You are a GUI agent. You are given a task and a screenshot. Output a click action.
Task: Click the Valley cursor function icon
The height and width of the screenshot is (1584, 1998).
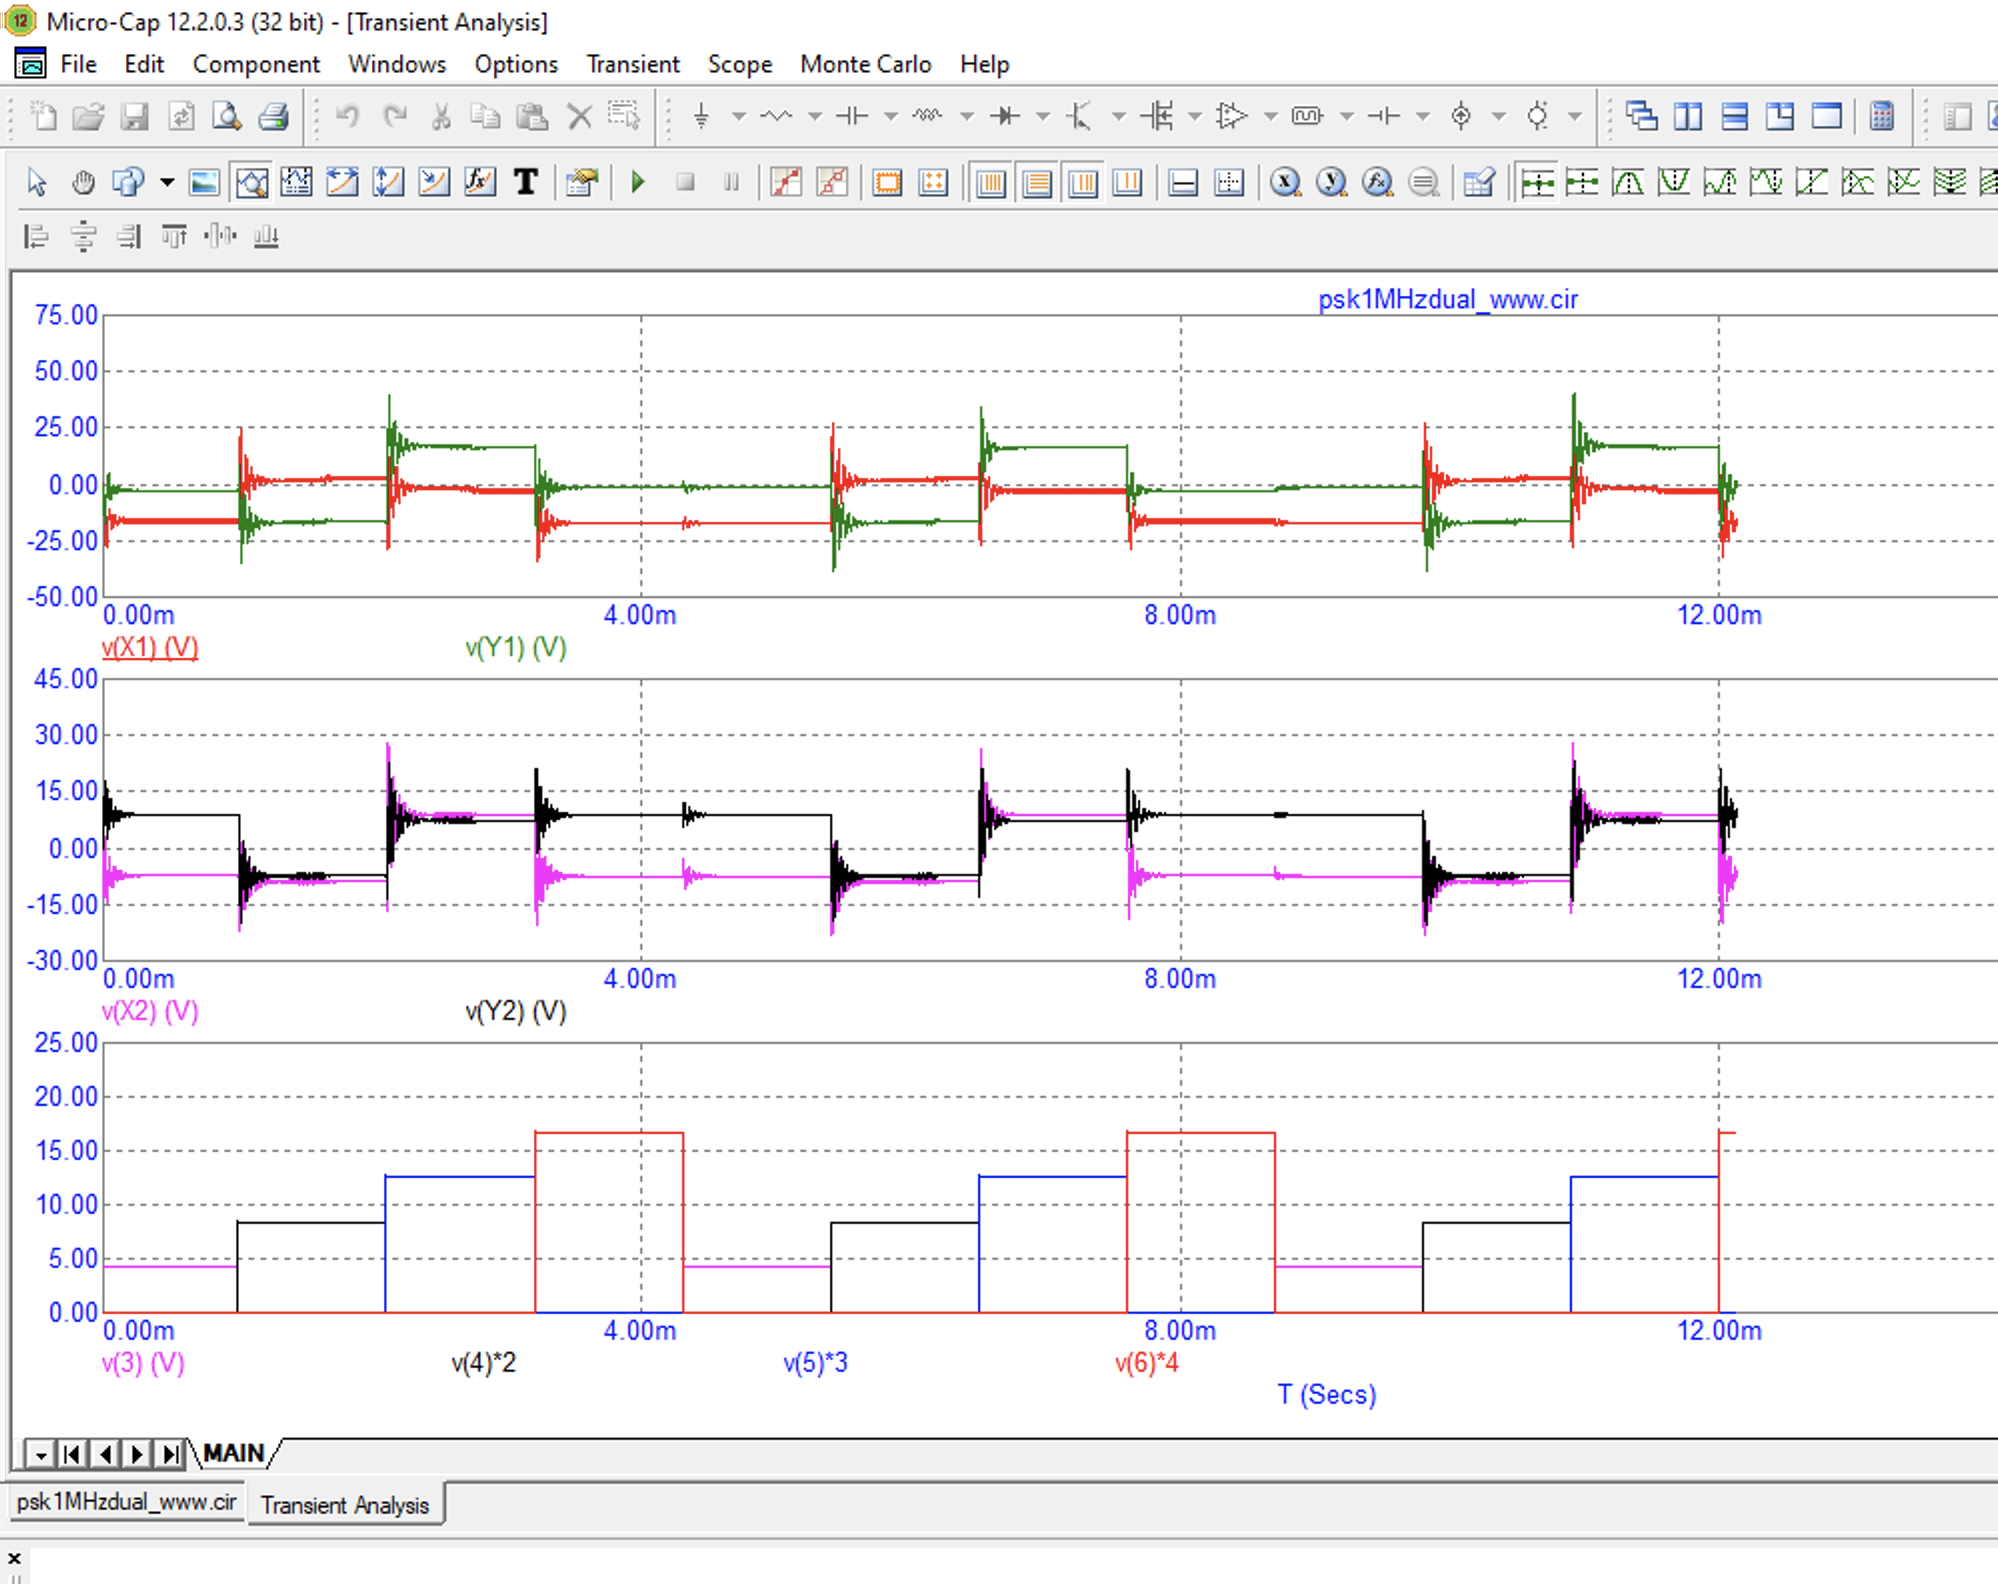click(x=1674, y=182)
